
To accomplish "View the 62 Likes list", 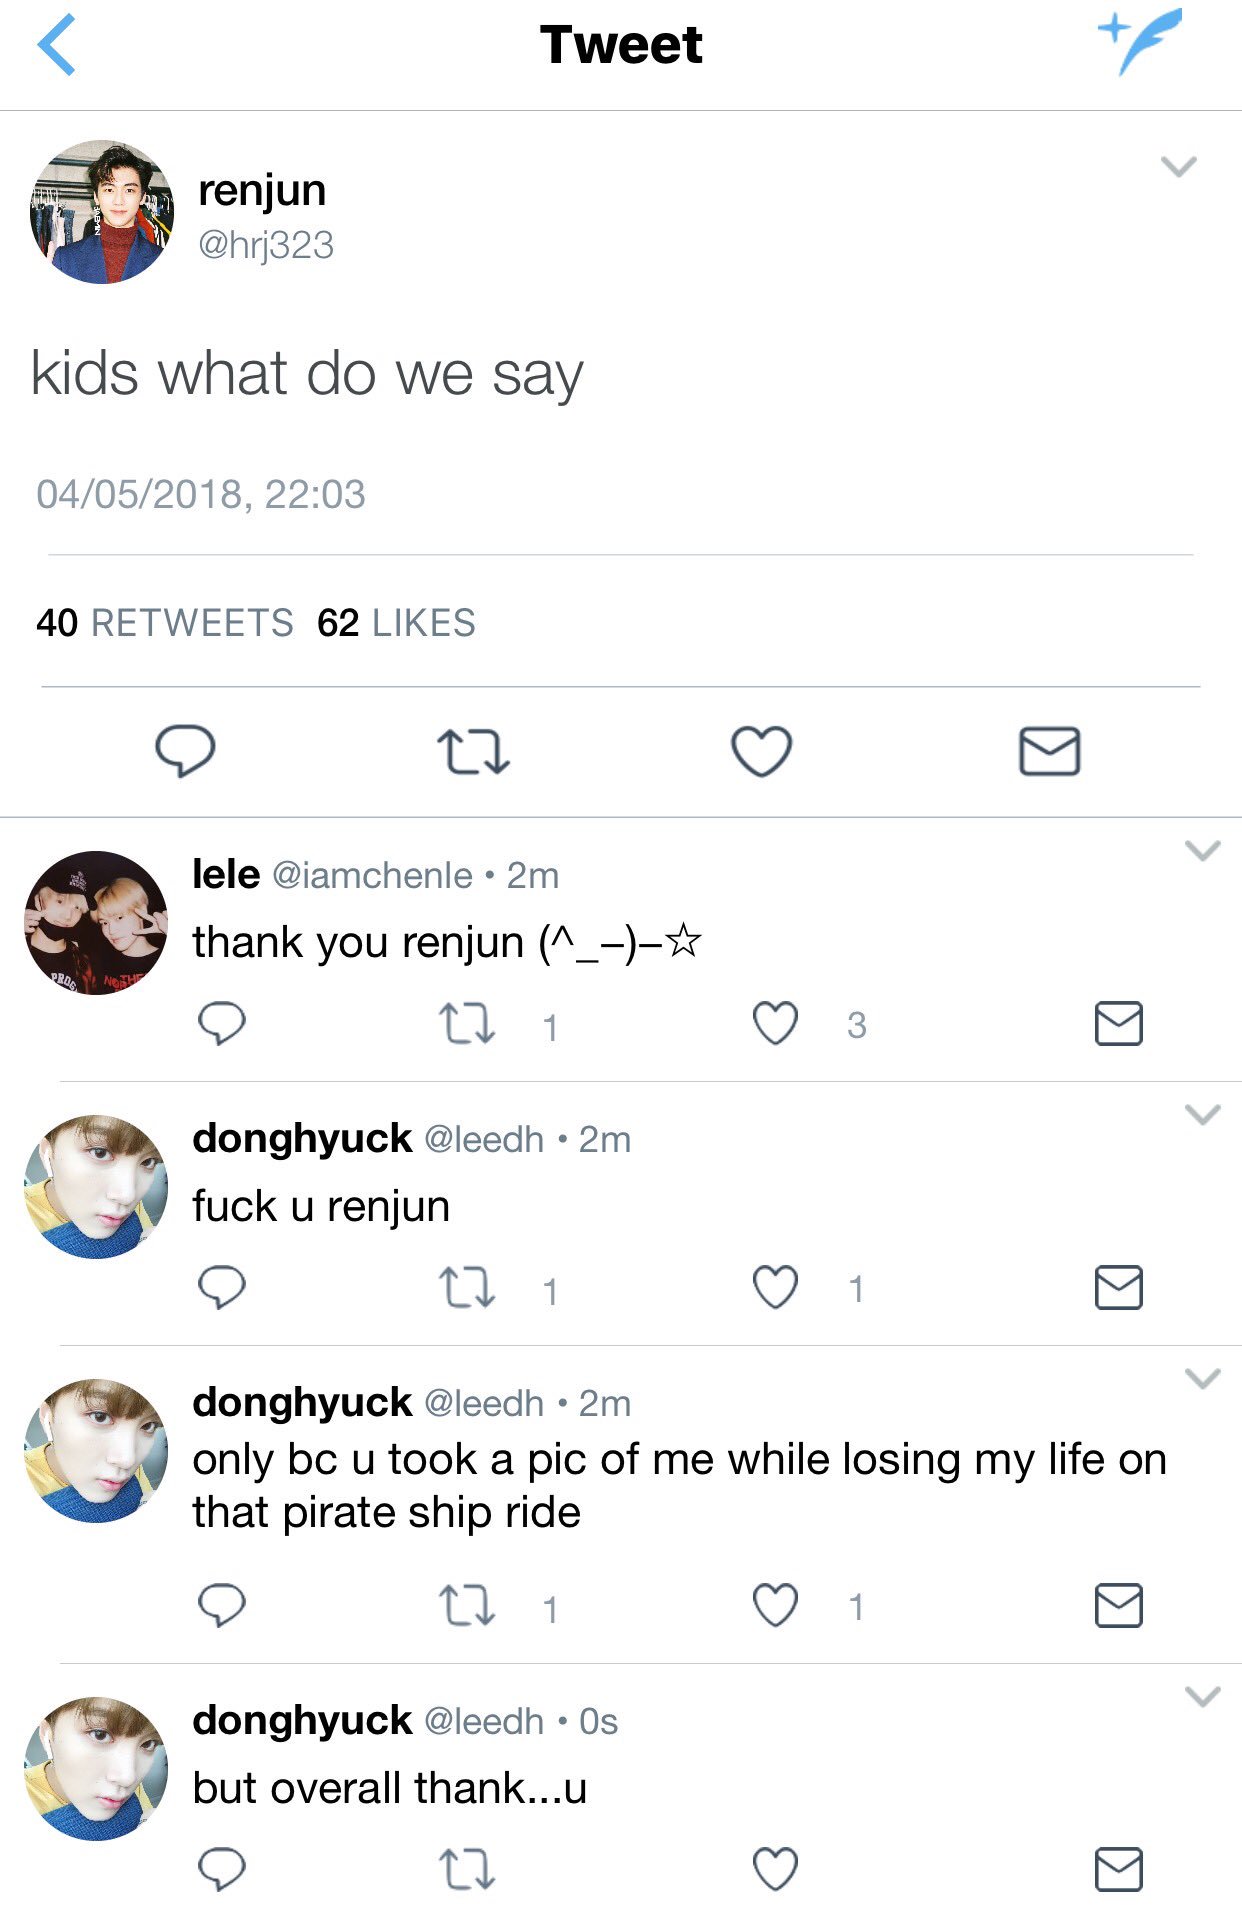I will click(x=396, y=622).
